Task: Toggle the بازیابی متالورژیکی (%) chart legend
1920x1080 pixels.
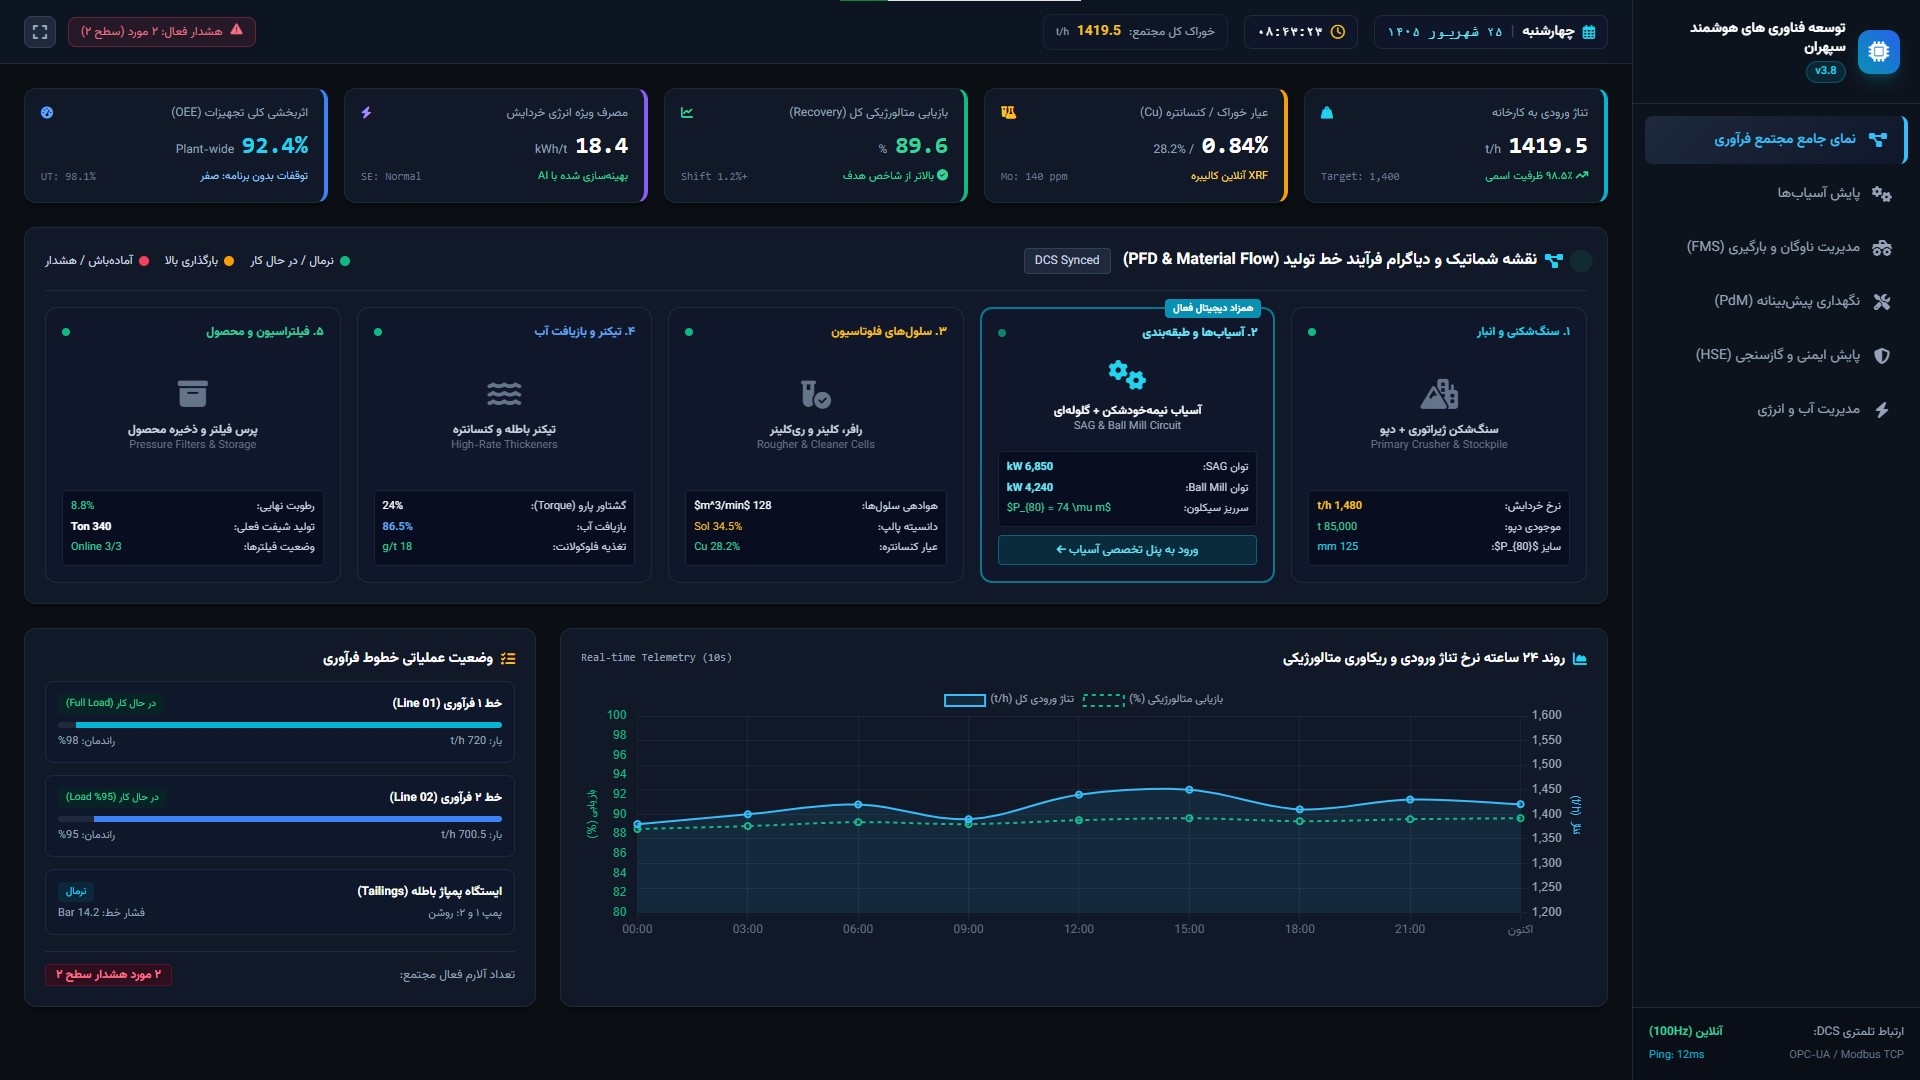Action: 1153,700
